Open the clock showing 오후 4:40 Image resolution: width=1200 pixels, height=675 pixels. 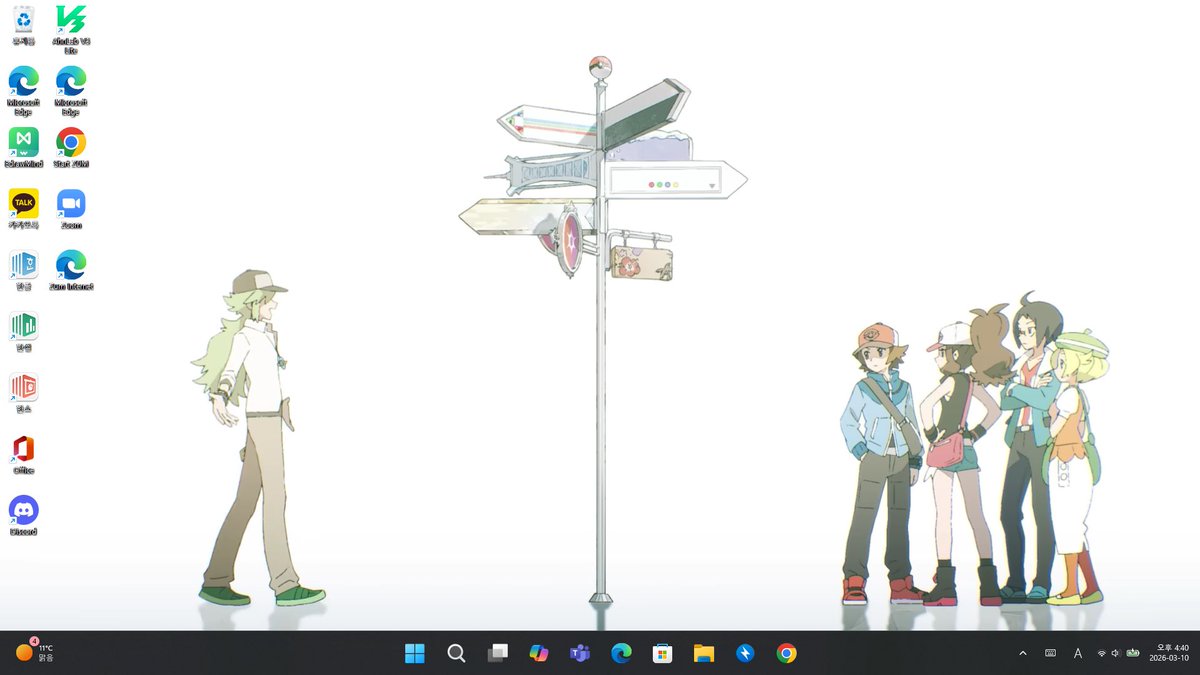pyautogui.click(x=1173, y=647)
